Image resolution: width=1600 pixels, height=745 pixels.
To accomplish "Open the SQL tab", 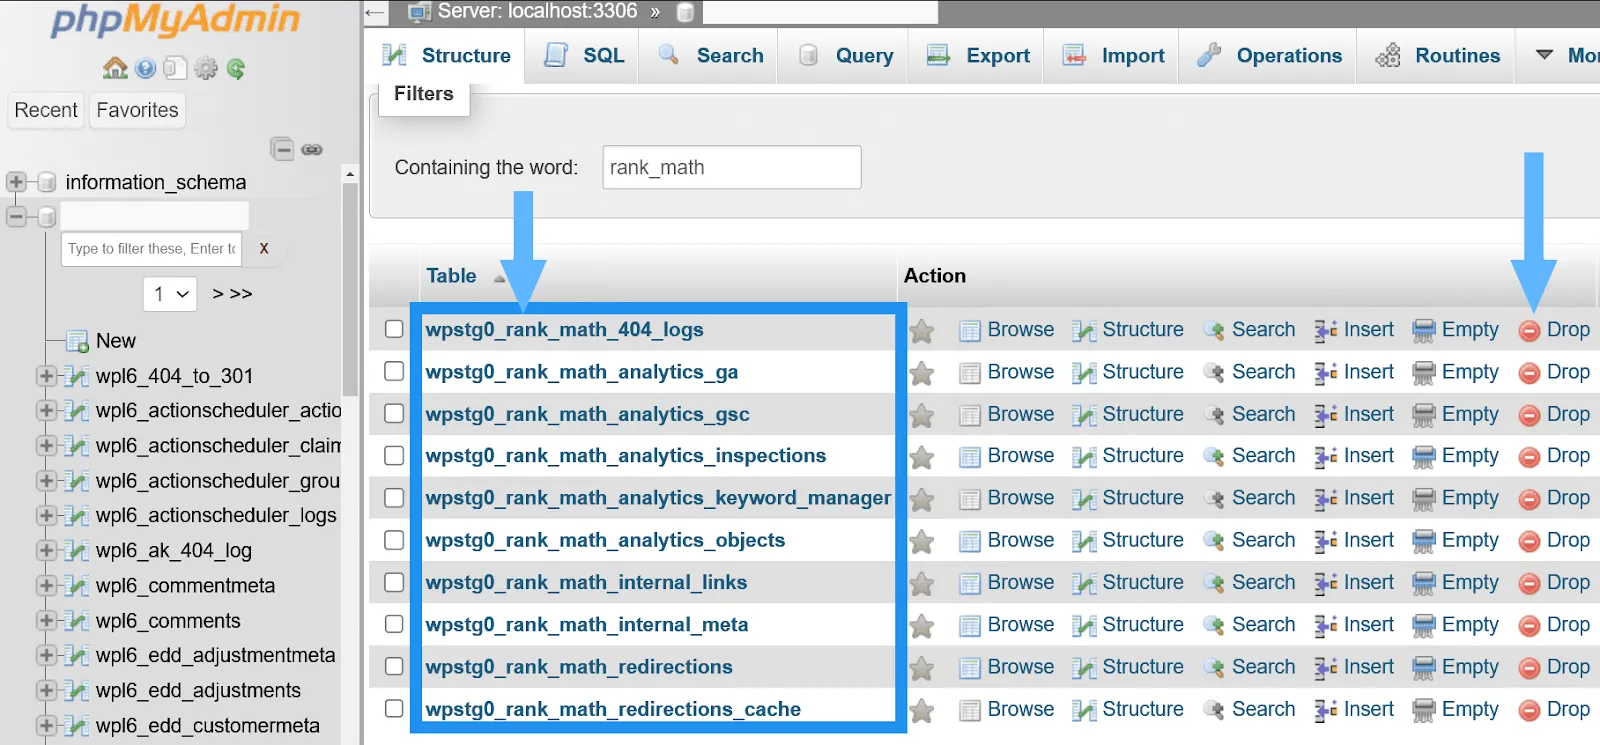I will click(x=584, y=56).
